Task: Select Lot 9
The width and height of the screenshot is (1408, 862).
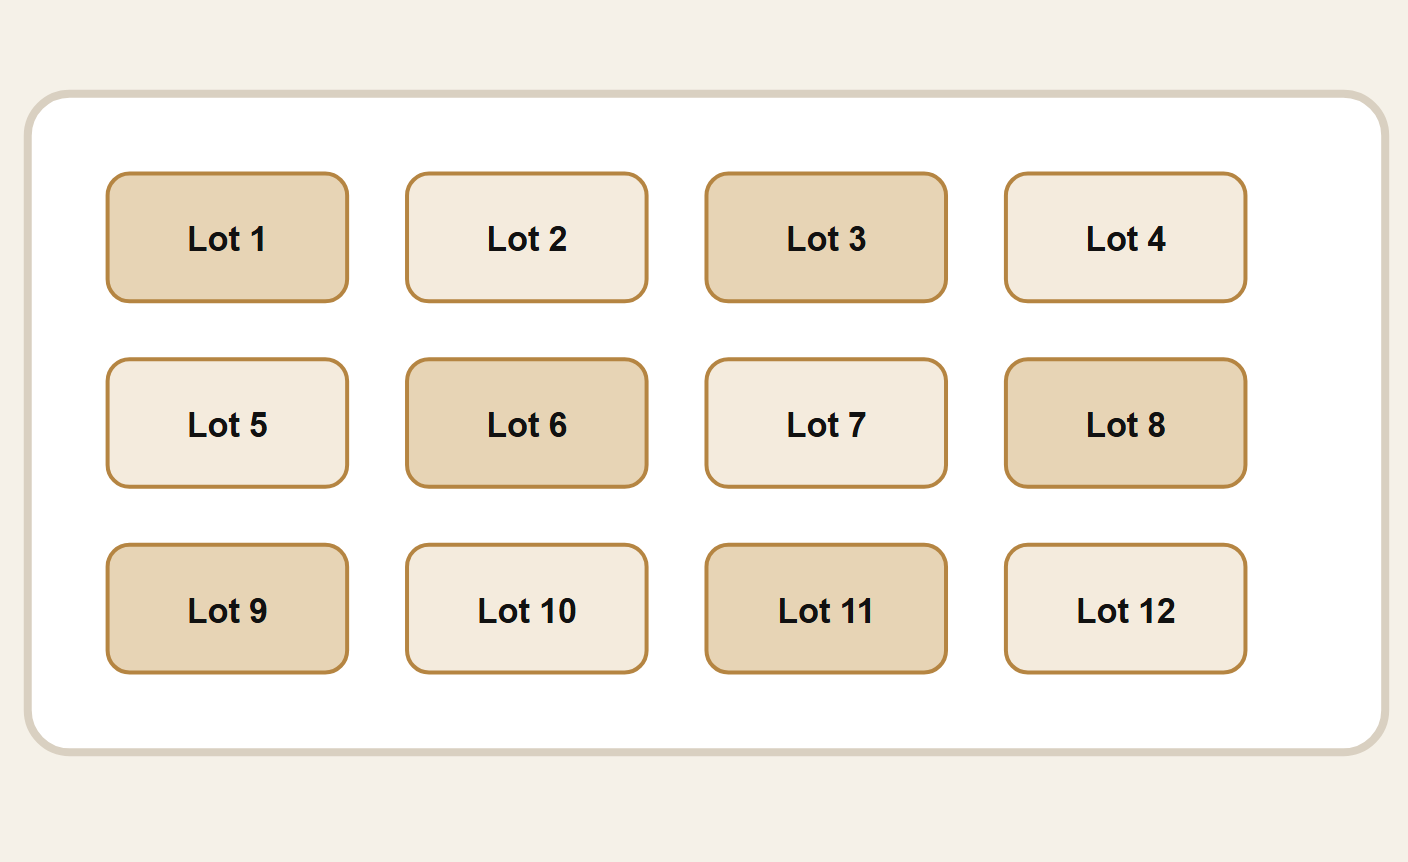Action: pyautogui.click(x=227, y=609)
